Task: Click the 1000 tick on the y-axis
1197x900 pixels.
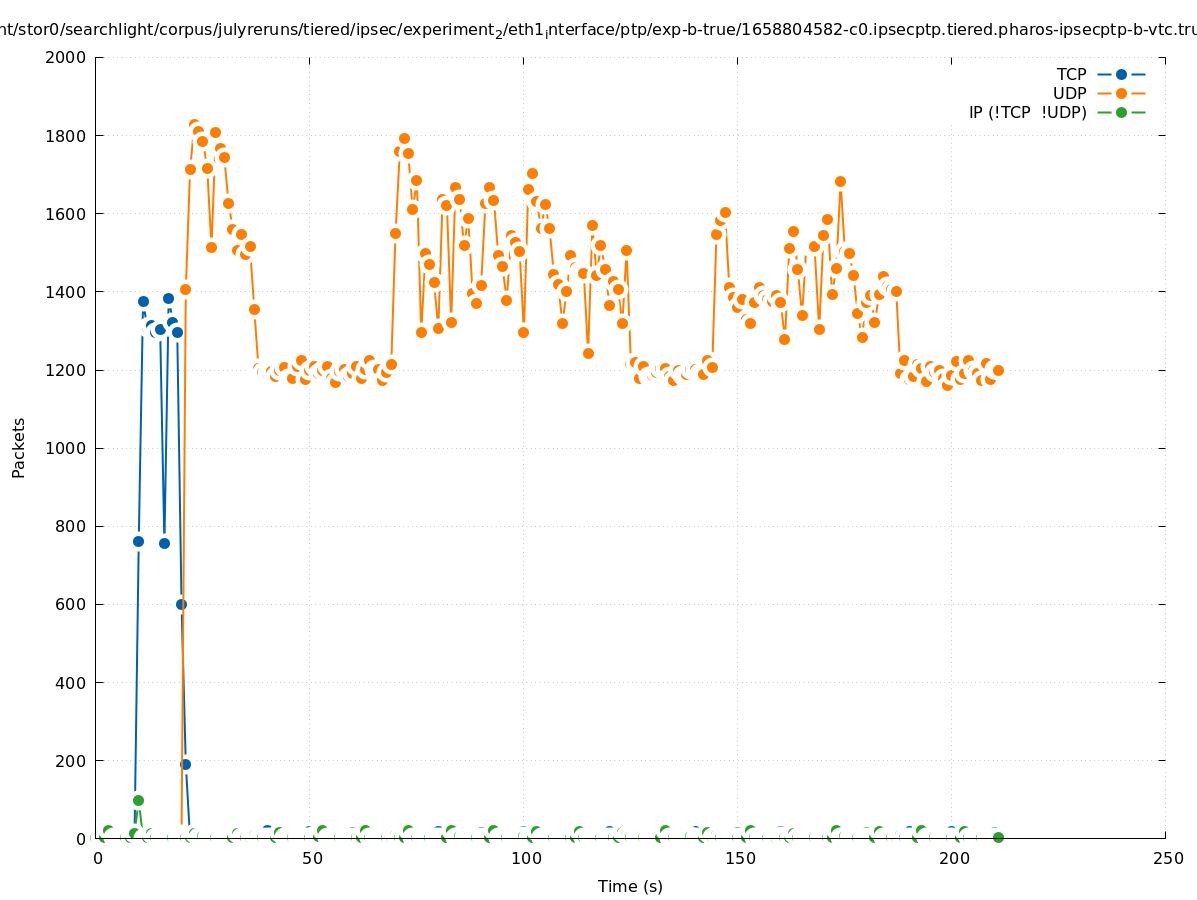Action: click(66, 448)
